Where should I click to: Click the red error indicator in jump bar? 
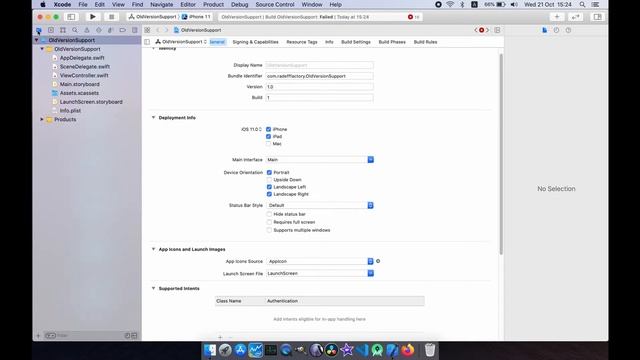pyautogui.click(x=482, y=30)
